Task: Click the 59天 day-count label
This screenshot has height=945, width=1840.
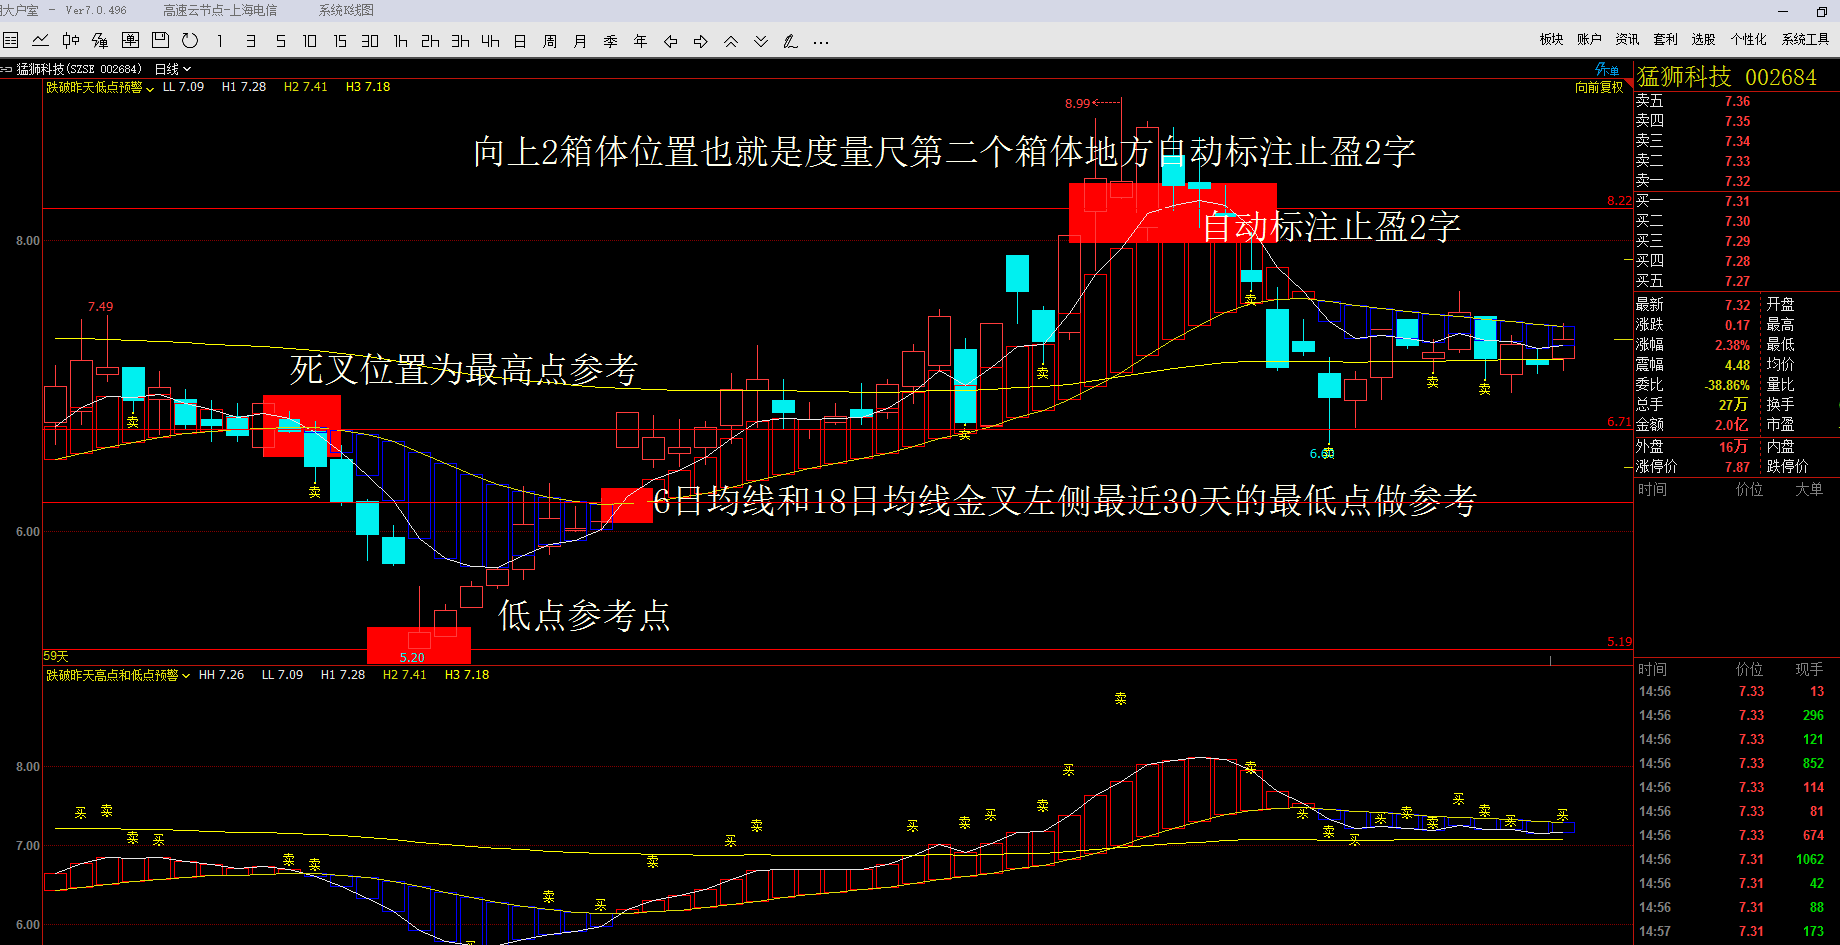Action: (x=56, y=656)
